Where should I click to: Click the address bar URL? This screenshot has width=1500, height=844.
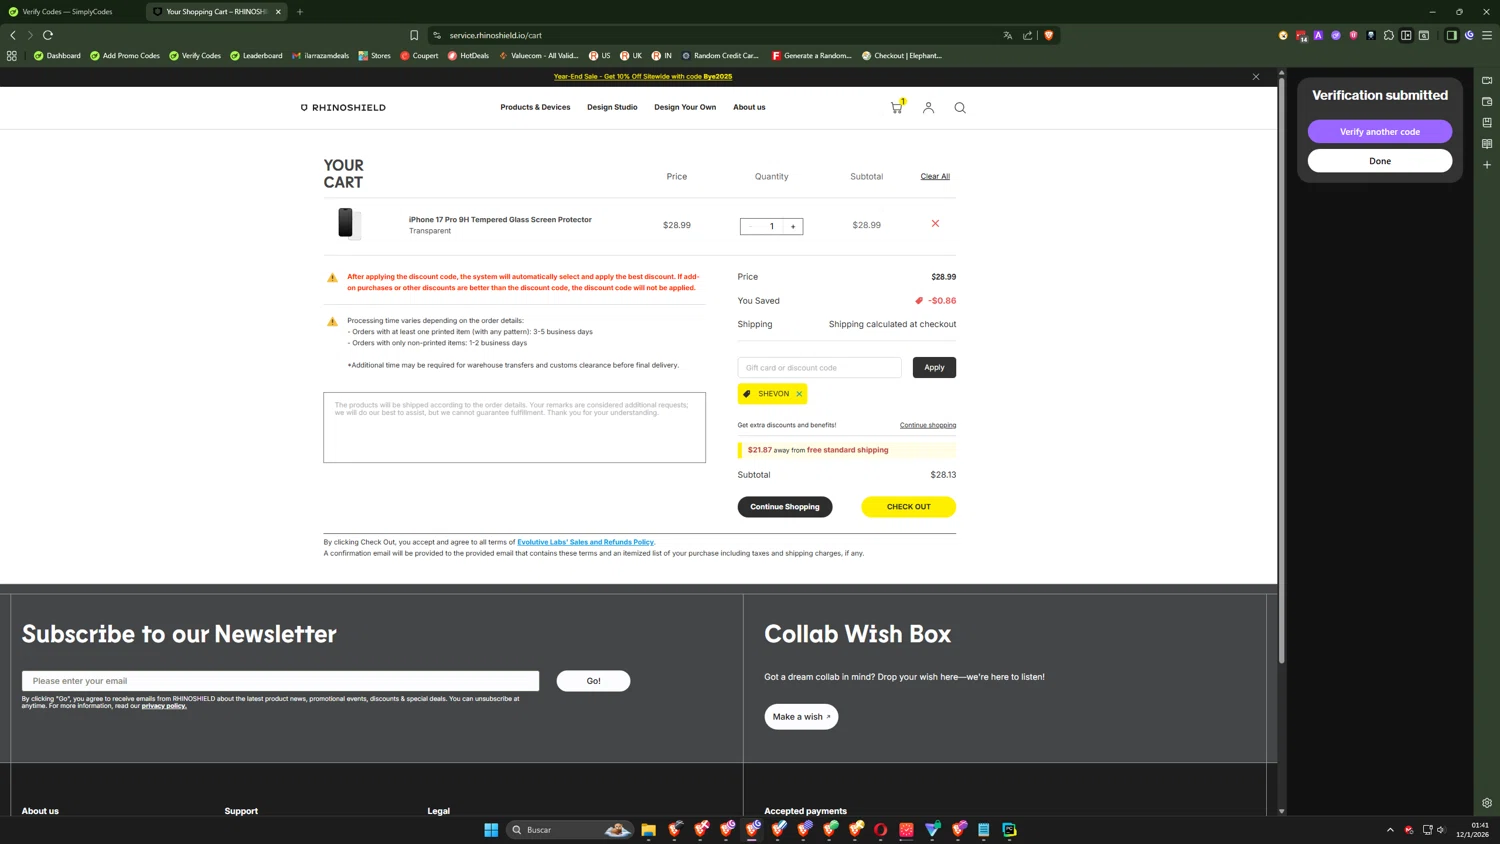pyautogui.click(x=495, y=35)
